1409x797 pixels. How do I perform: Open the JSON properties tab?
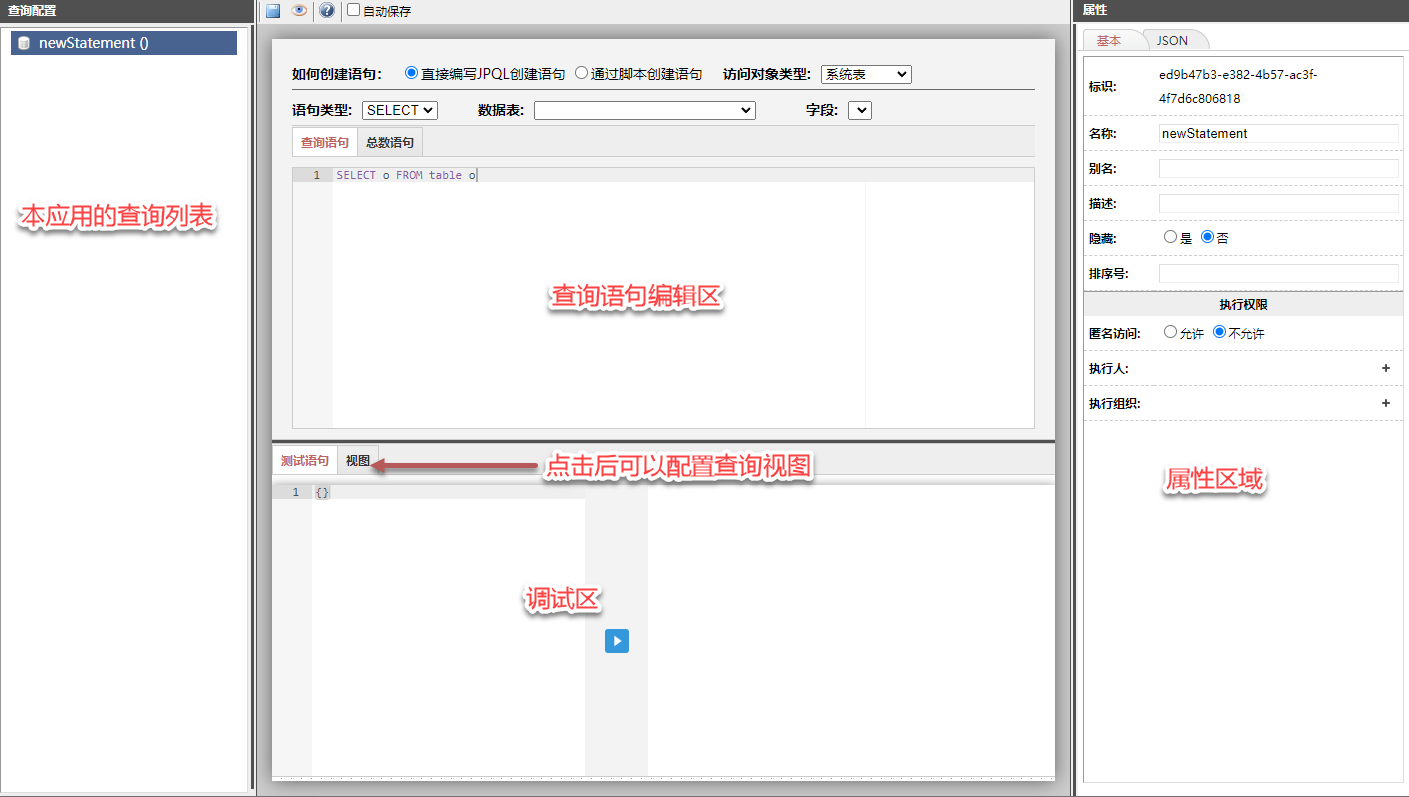[x=1172, y=40]
